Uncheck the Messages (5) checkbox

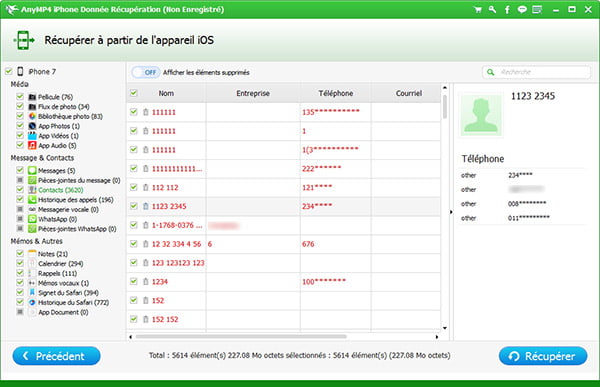tap(20, 170)
